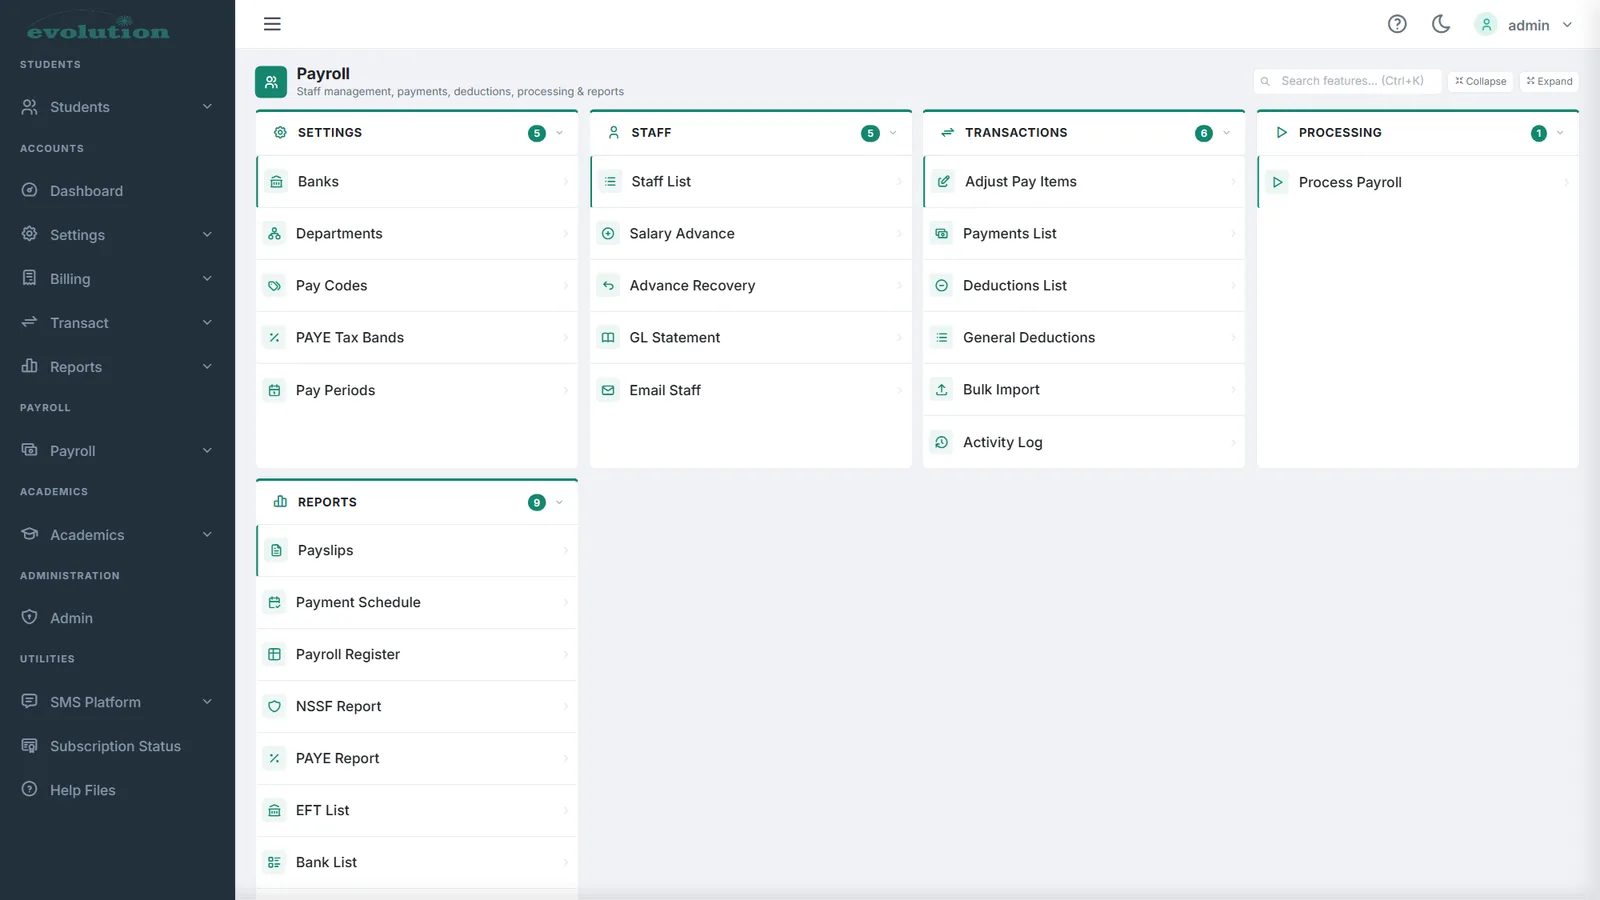1600x900 pixels.
Task: Click the Activity Log history icon
Action: coord(941,442)
